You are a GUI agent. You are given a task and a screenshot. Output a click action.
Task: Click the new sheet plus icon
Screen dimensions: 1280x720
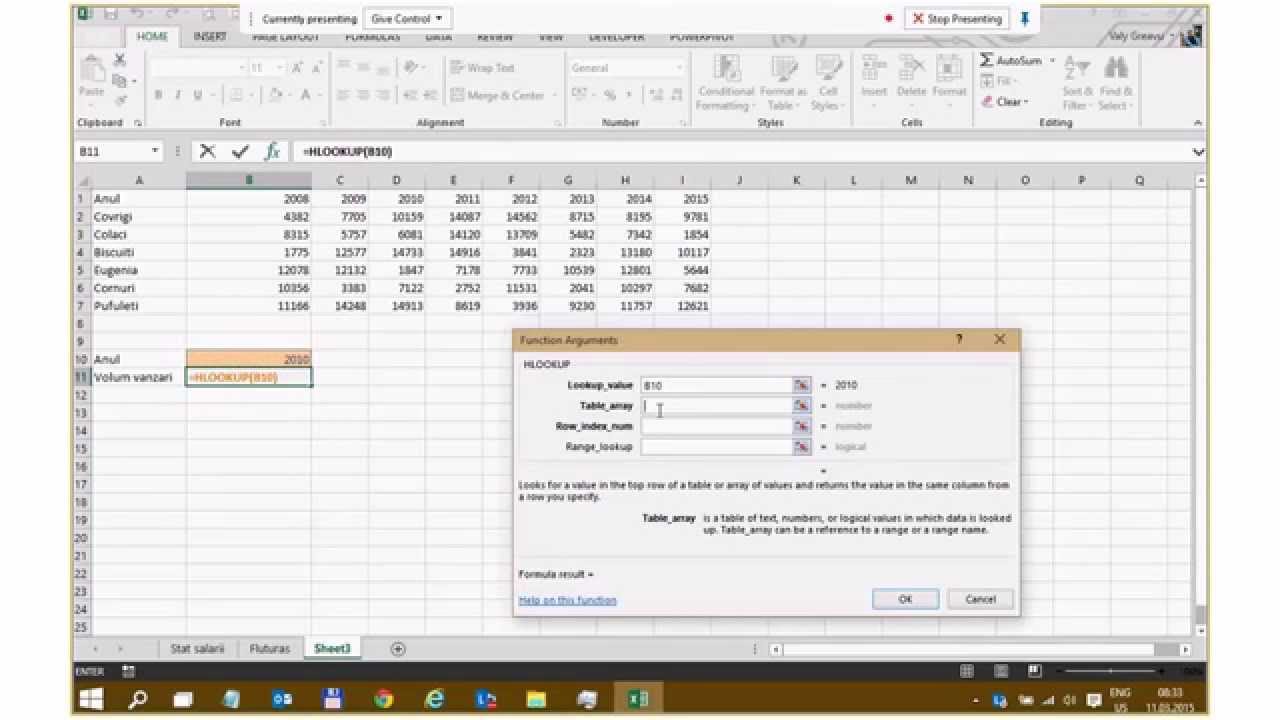(x=398, y=649)
